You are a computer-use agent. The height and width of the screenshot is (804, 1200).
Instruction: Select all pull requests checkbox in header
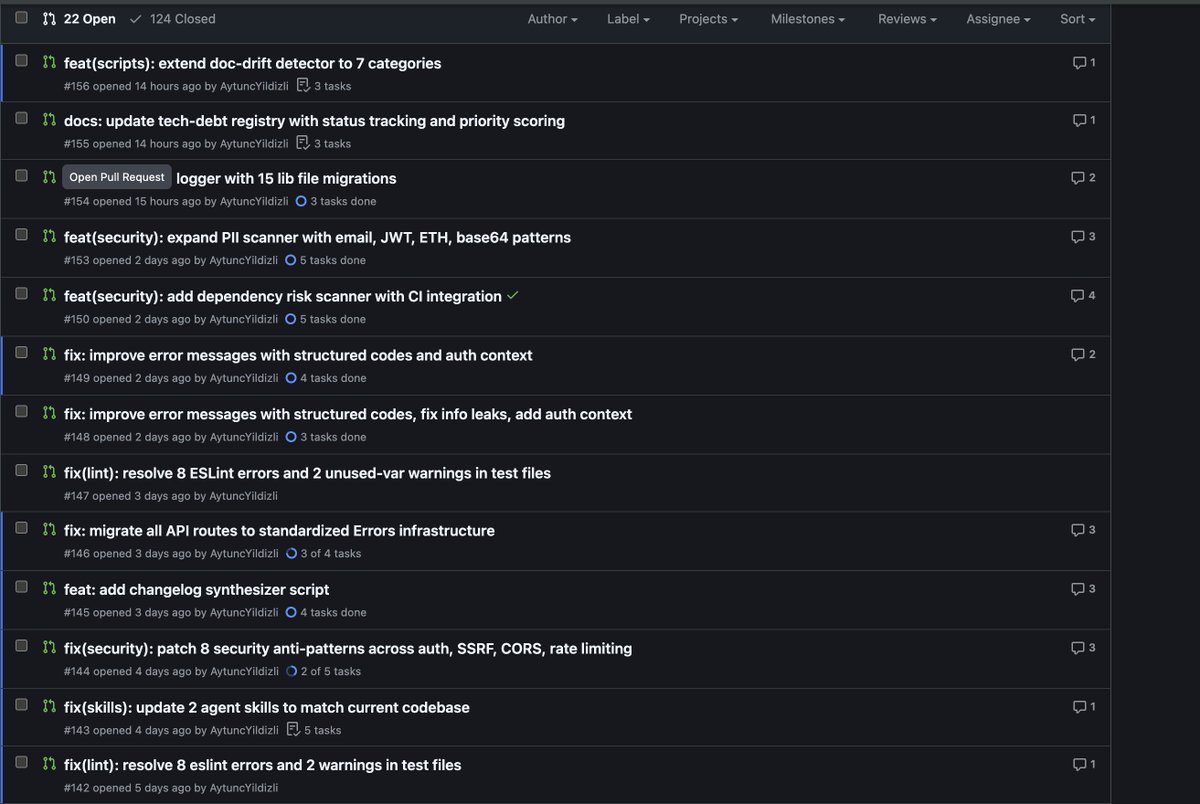(x=21, y=17)
